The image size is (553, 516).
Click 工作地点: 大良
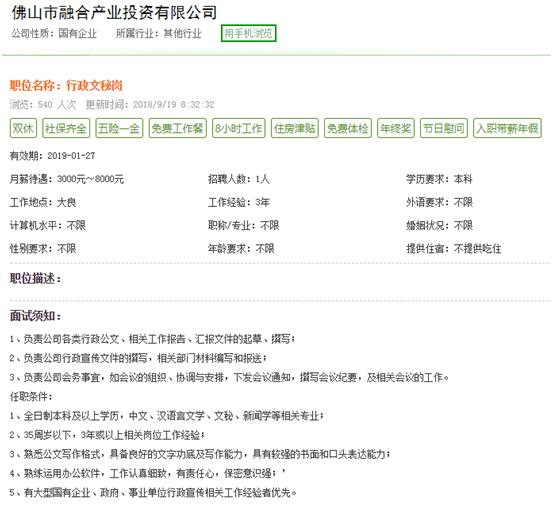(43, 202)
